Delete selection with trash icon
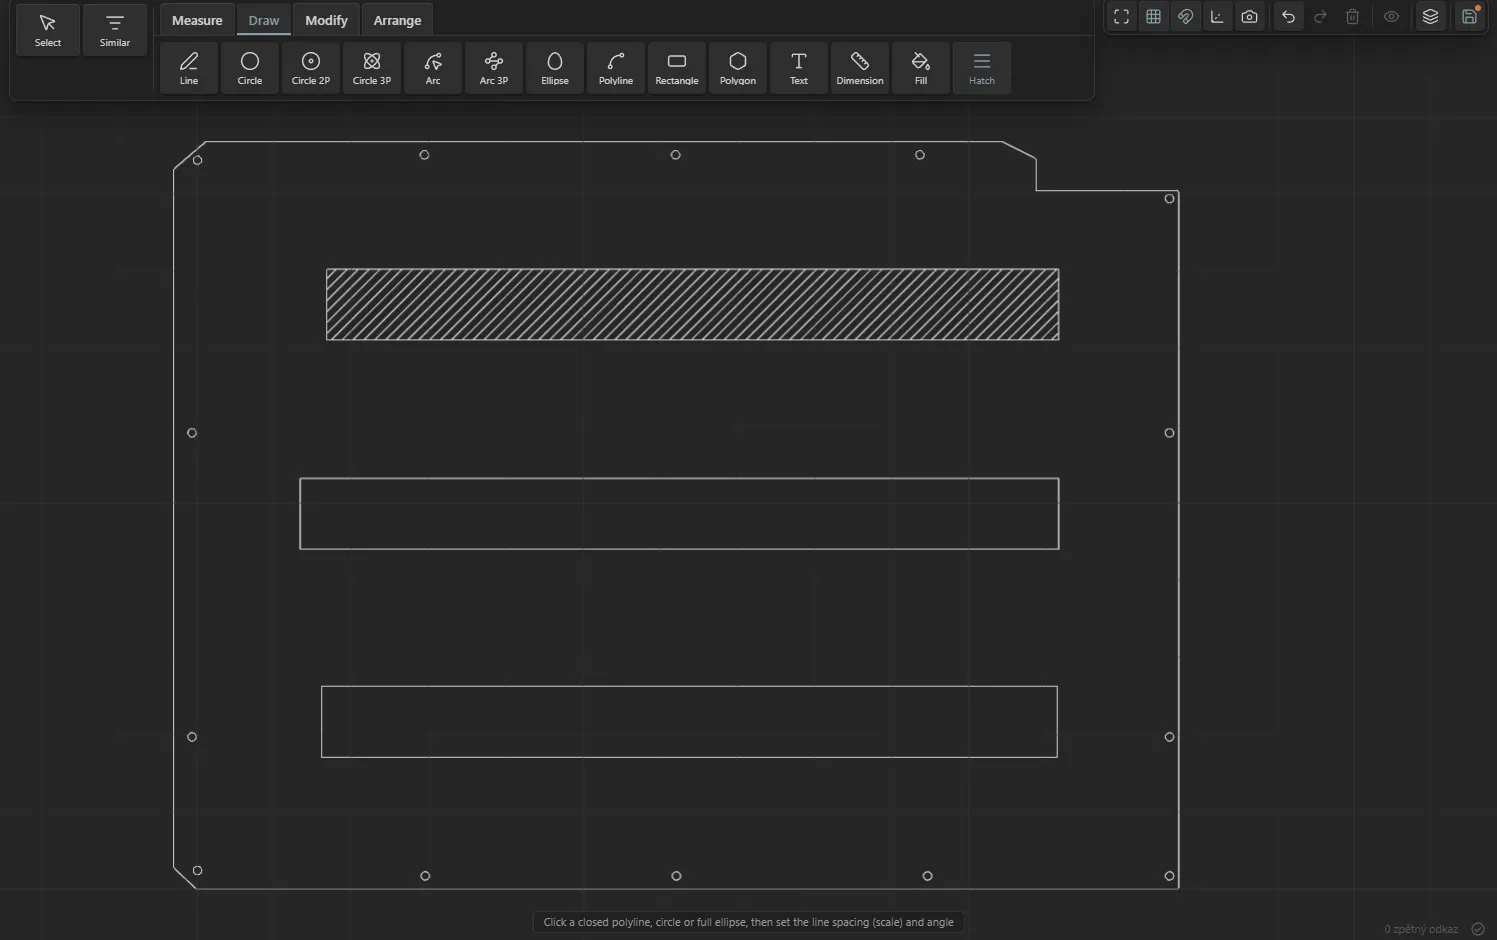 pos(1353,17)
